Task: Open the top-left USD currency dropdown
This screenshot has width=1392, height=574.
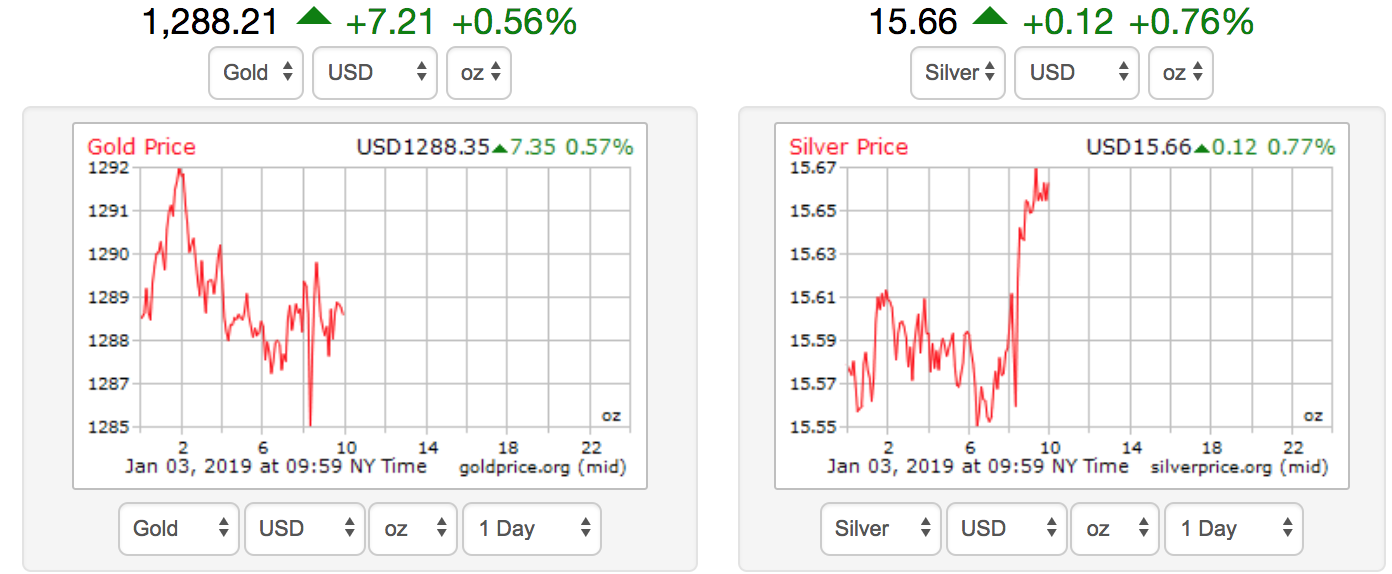Action: [x=375, y=73]
